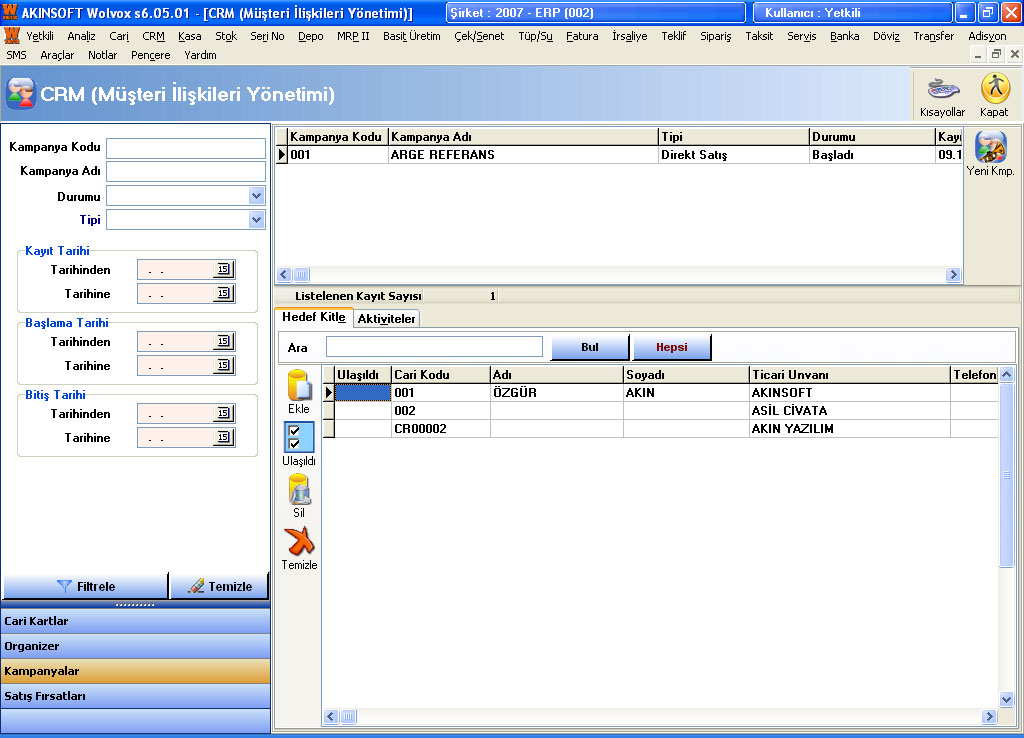Click the Durumu column header in grid
The width and height of the screenshot is (1024, 738).
click(872, 136)
